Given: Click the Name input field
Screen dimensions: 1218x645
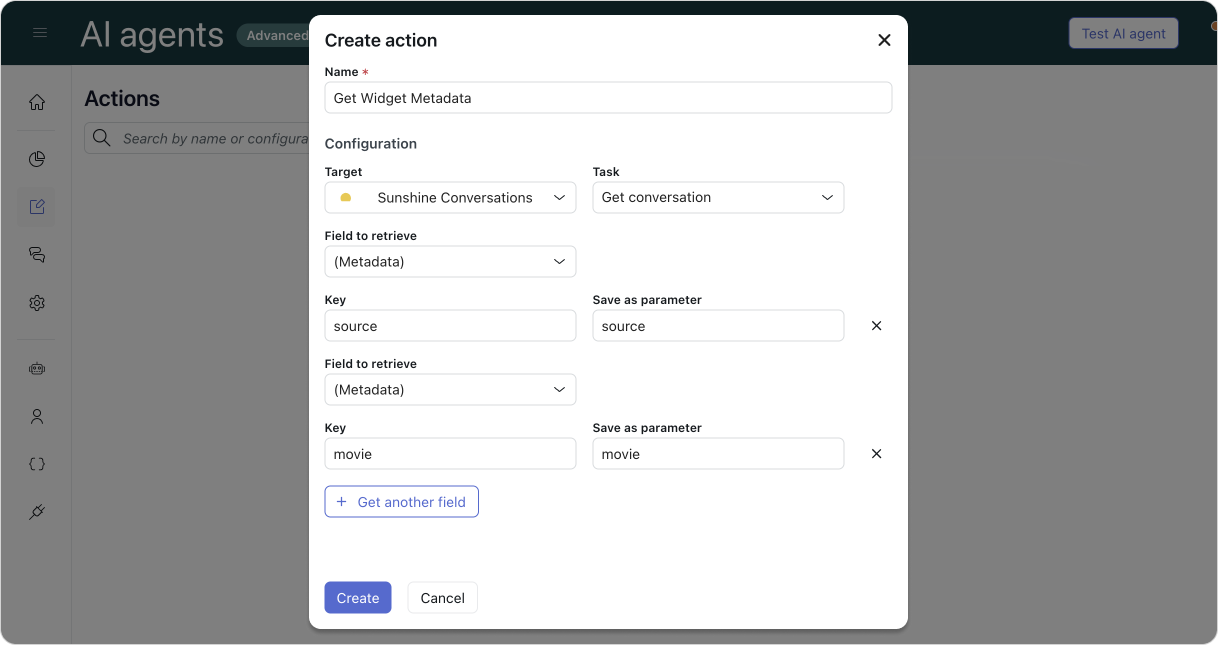Looking at the screenshot, I should tap(608, 98).
